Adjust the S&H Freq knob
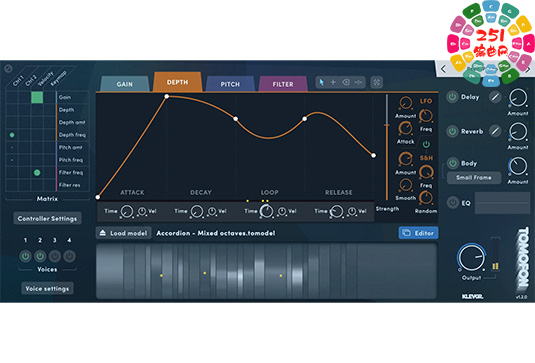535x363 pixels. (426, 172)
